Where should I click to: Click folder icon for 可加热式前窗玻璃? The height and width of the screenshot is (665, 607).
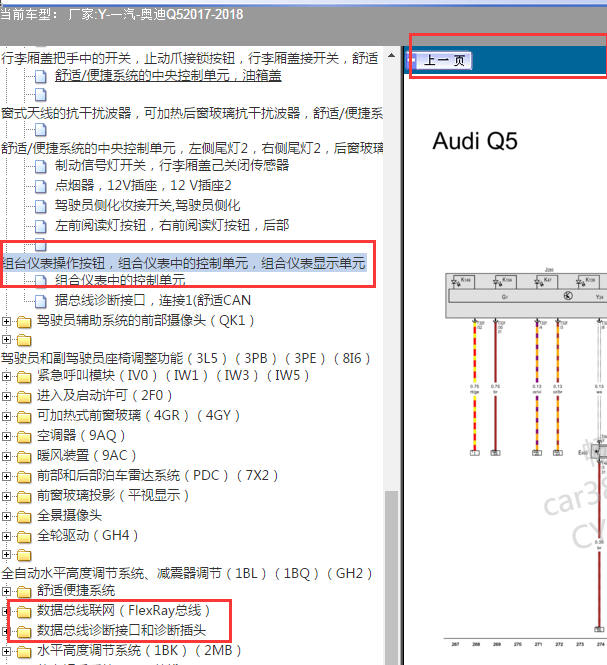(24, 416)
